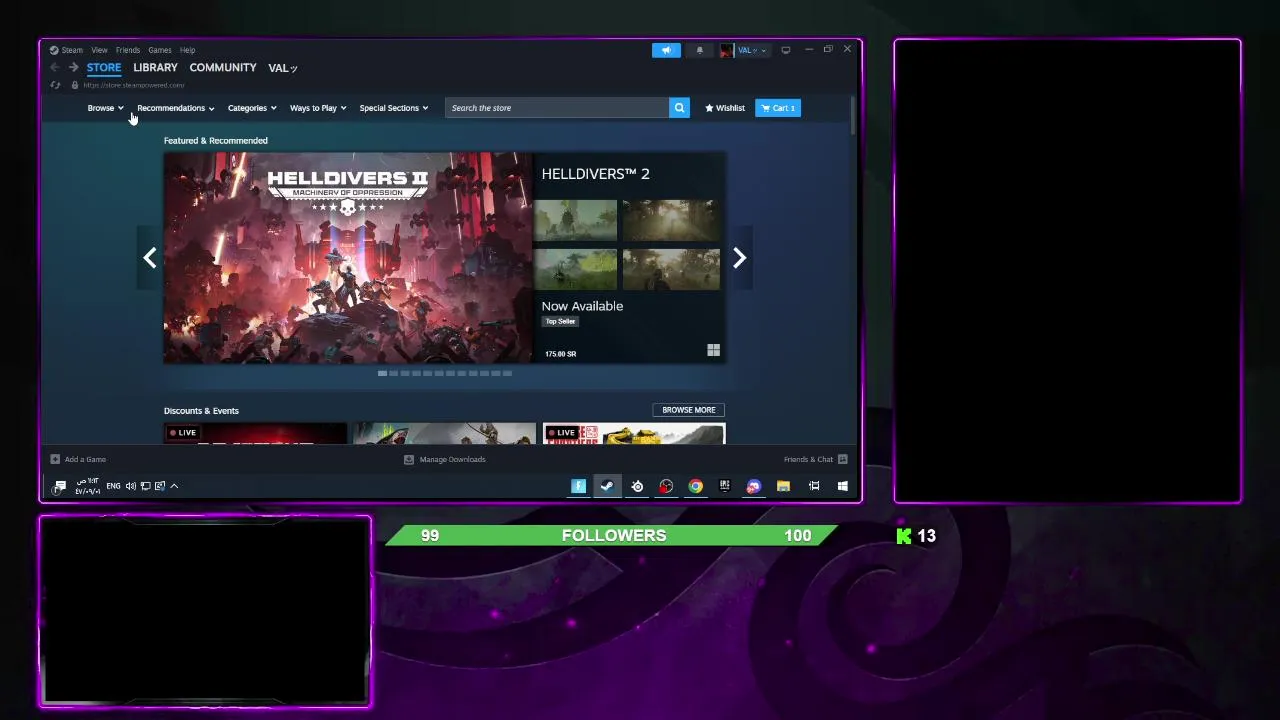The image size is (1280, 720).
Task: Click the volume speaker tray icon
Action: pos(131,486)
